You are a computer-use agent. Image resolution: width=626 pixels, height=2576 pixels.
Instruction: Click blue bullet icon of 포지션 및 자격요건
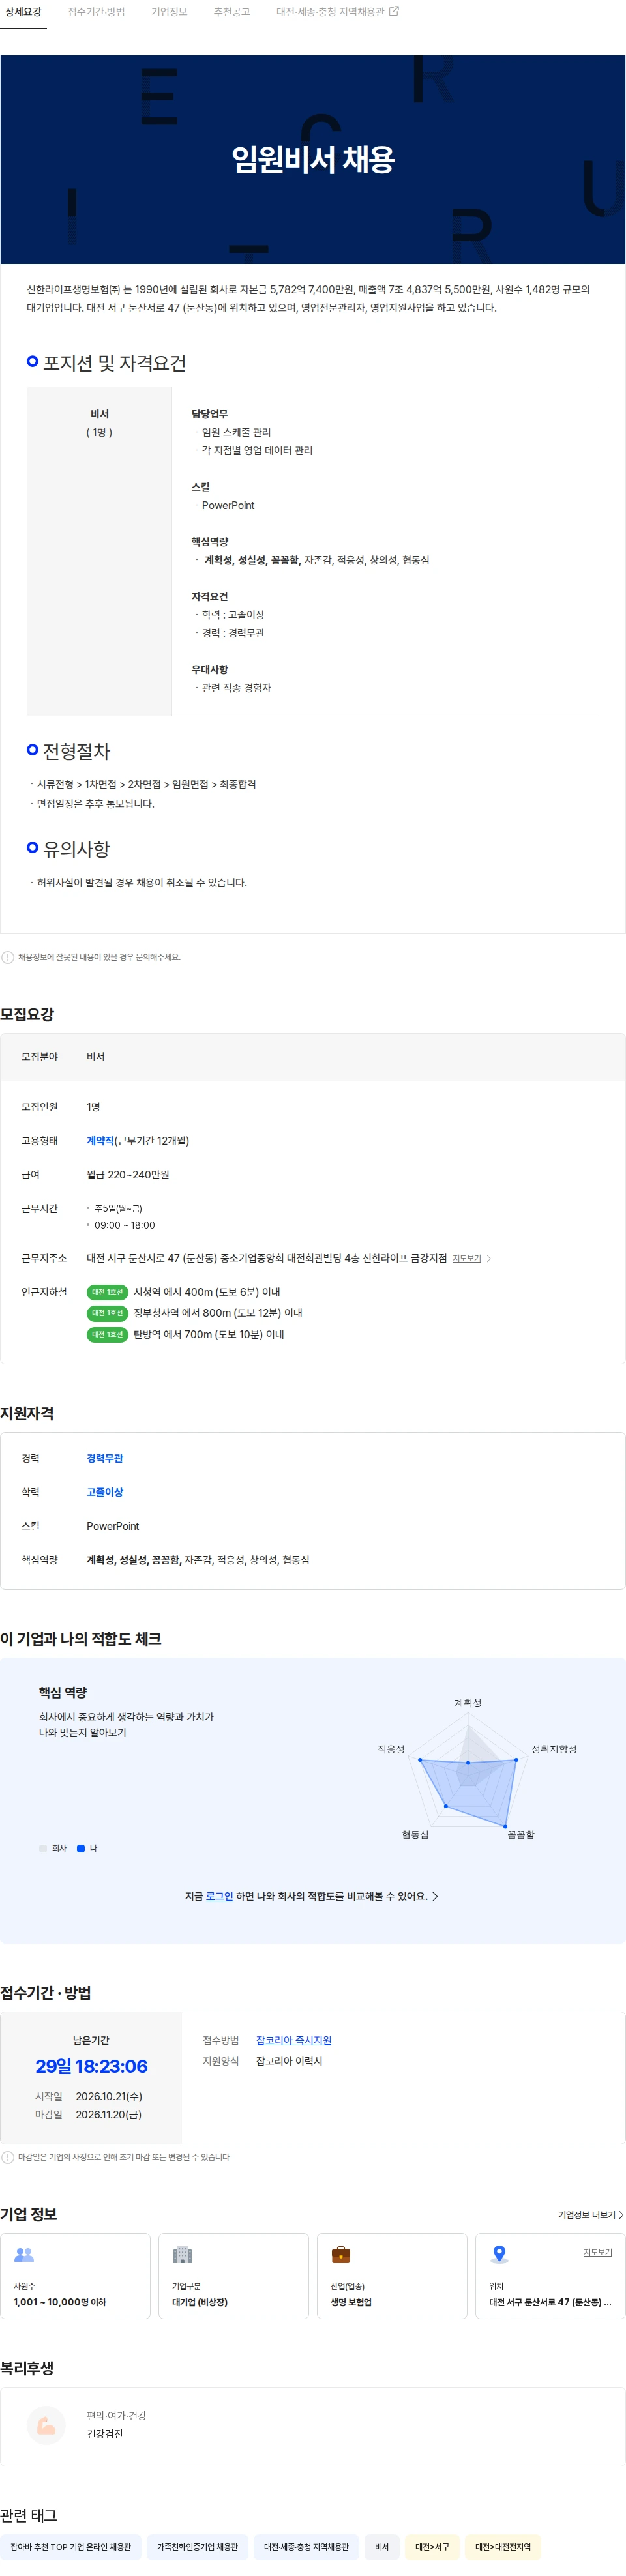(33, 361)
